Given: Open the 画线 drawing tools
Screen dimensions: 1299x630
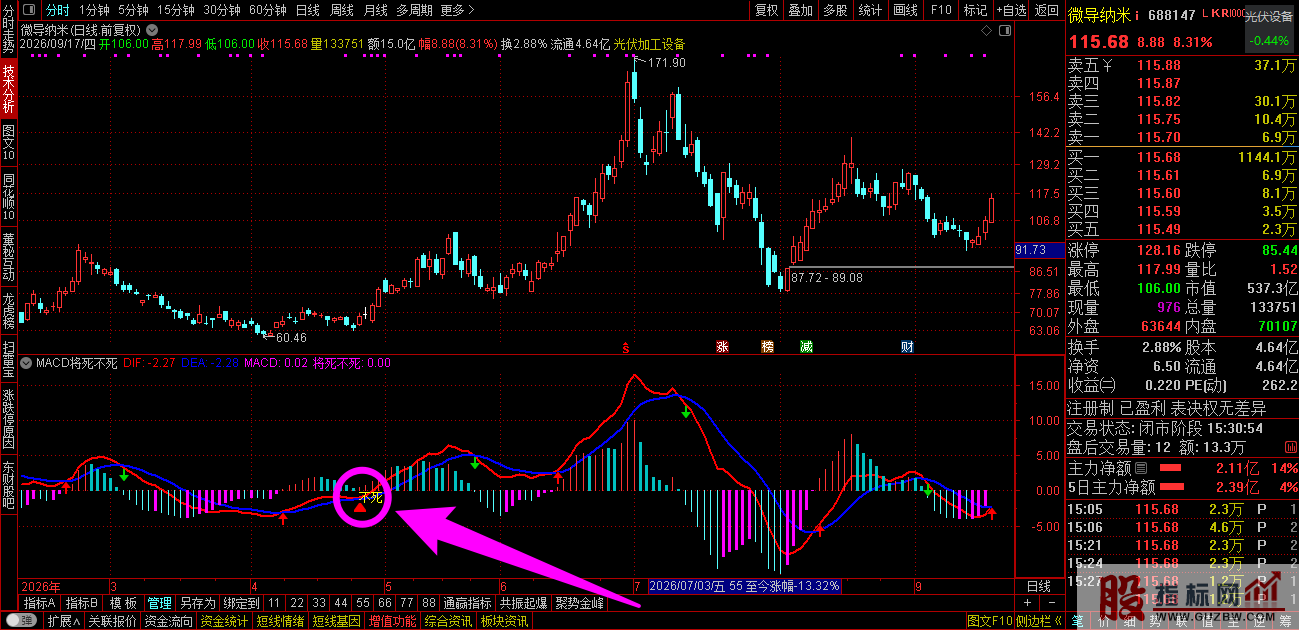Looking at the screenshot, I should pos(905,10).
